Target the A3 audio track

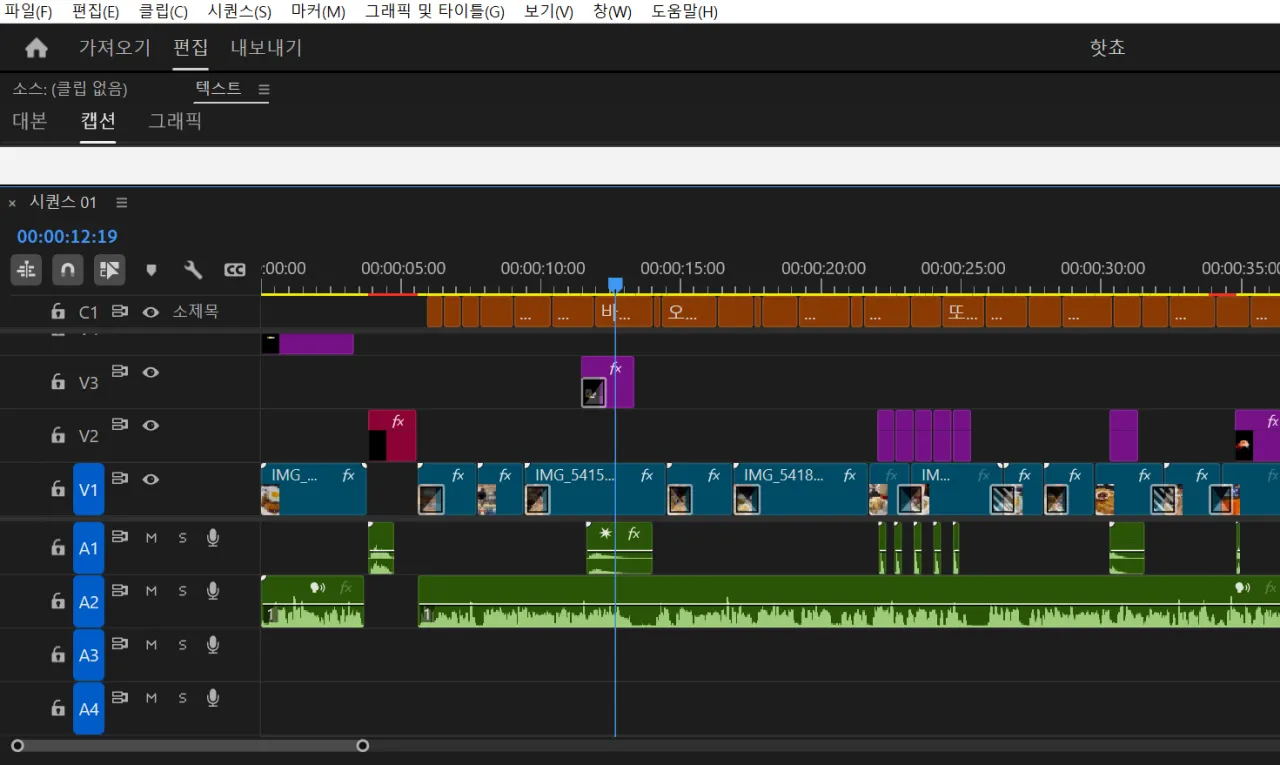tap(89, 655)
